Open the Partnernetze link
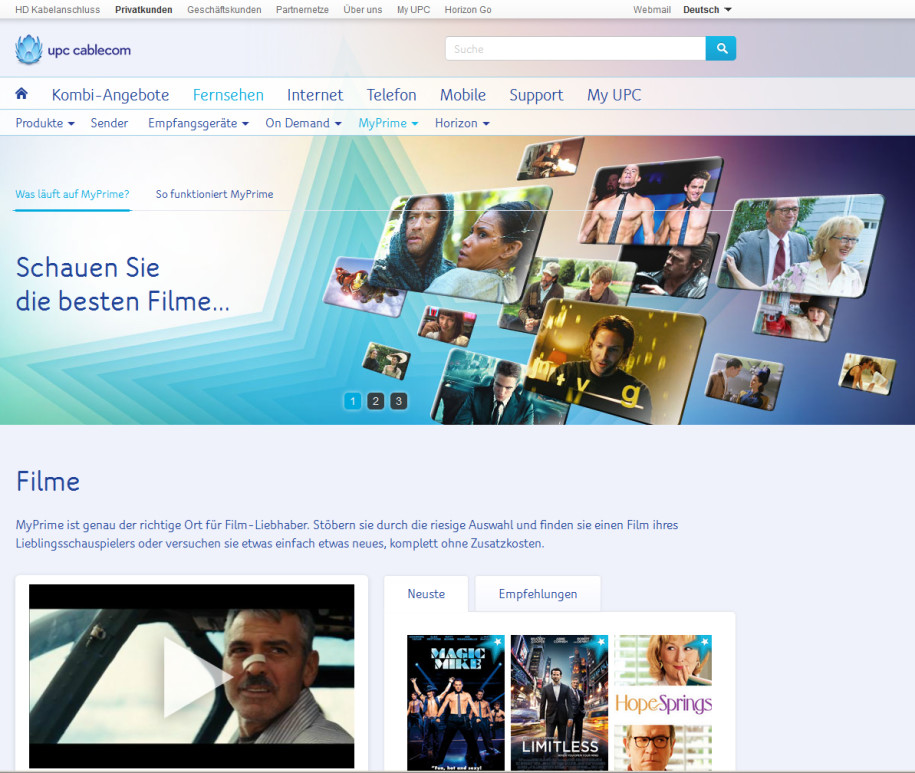 (x=302, y=10)
